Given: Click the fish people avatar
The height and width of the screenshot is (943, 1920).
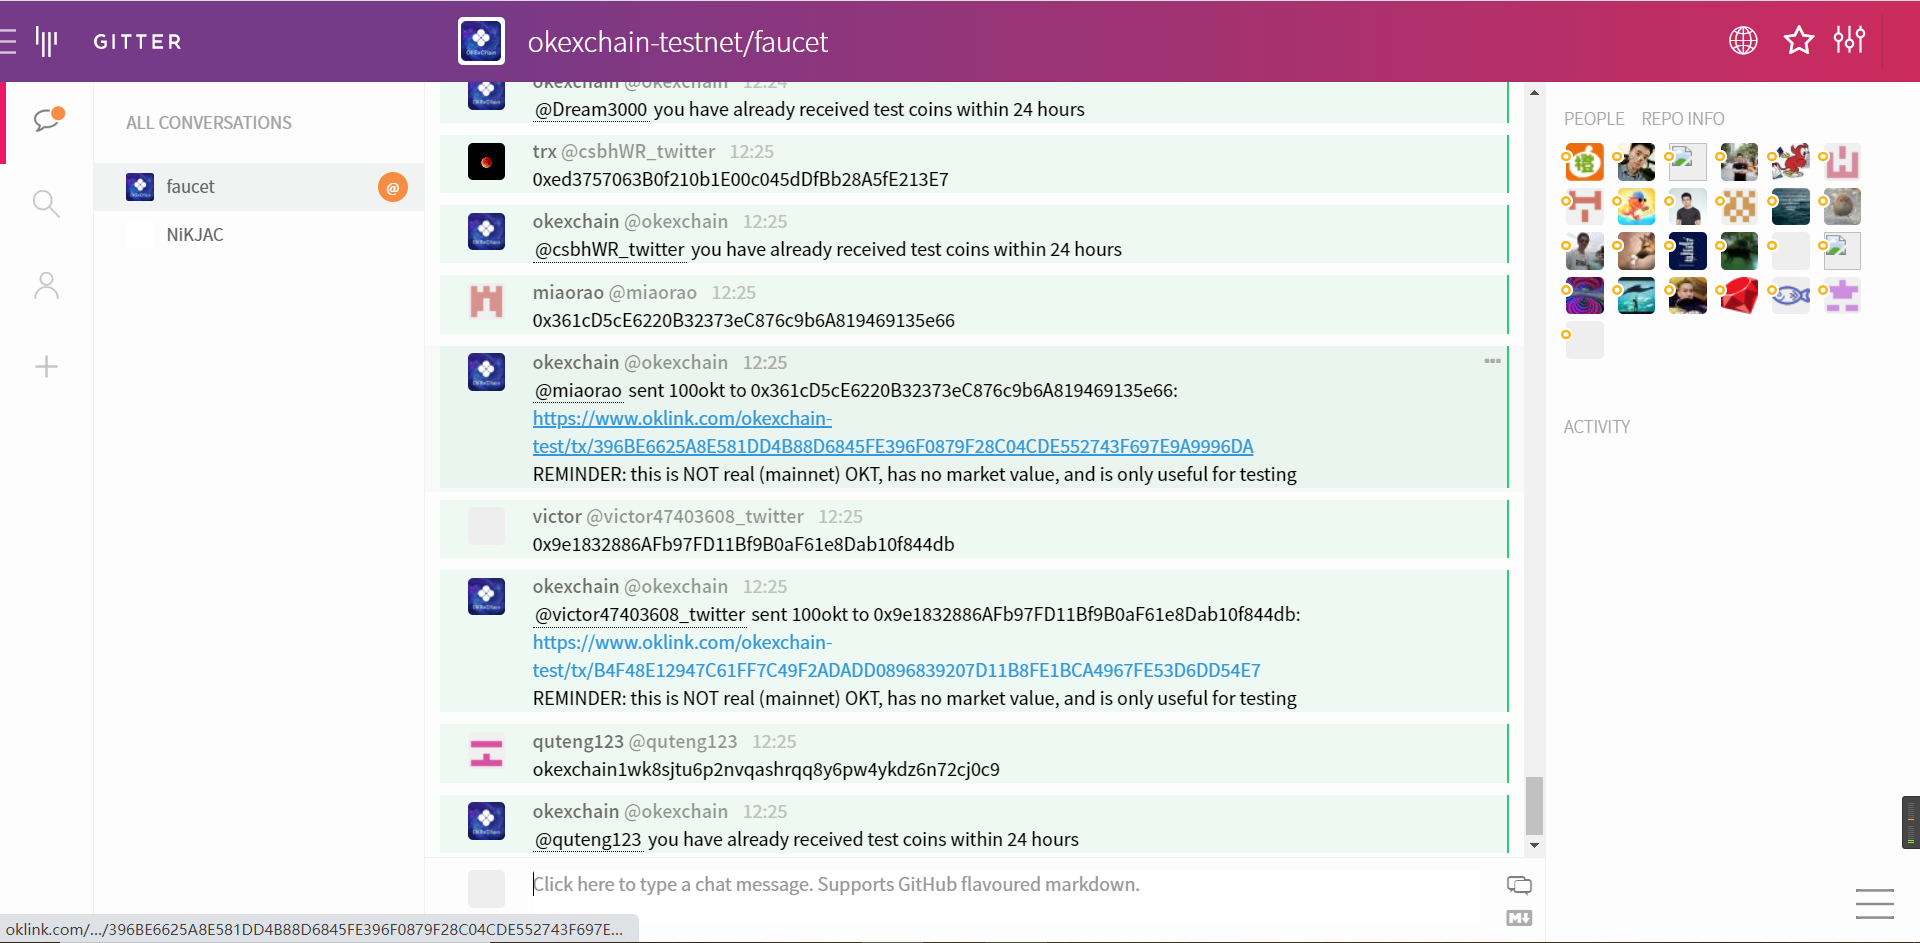Looking at the screenshot, I should click(1790, 296).
